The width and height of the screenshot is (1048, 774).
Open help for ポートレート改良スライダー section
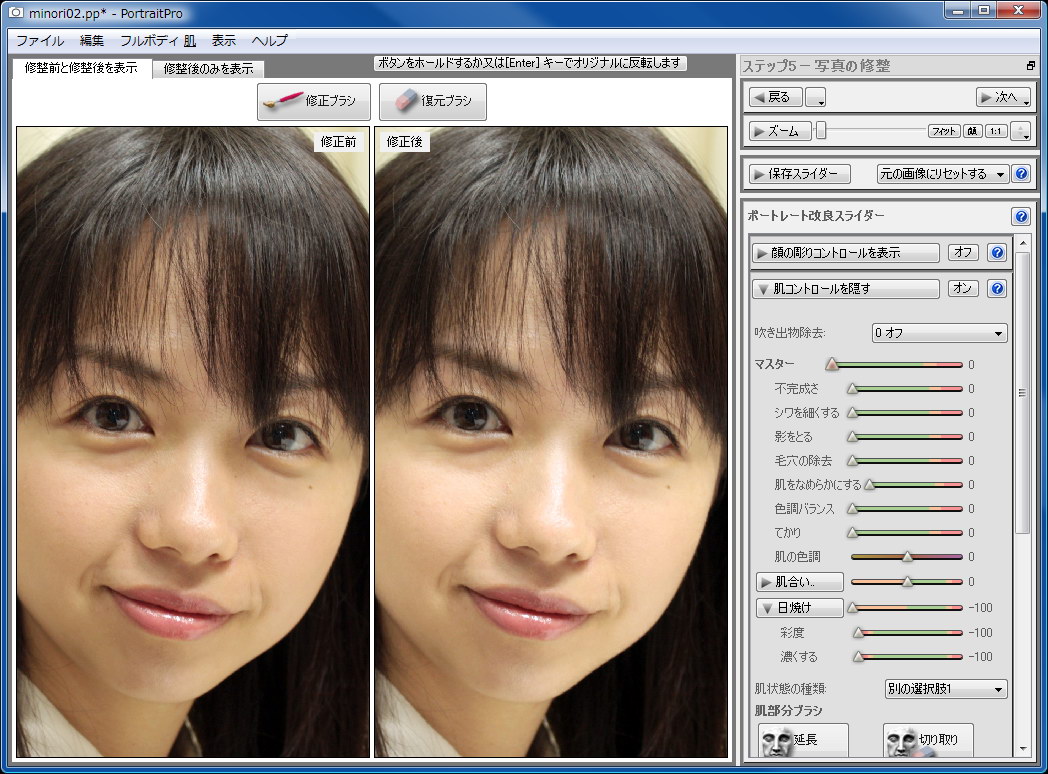[x=1021, y=216]
